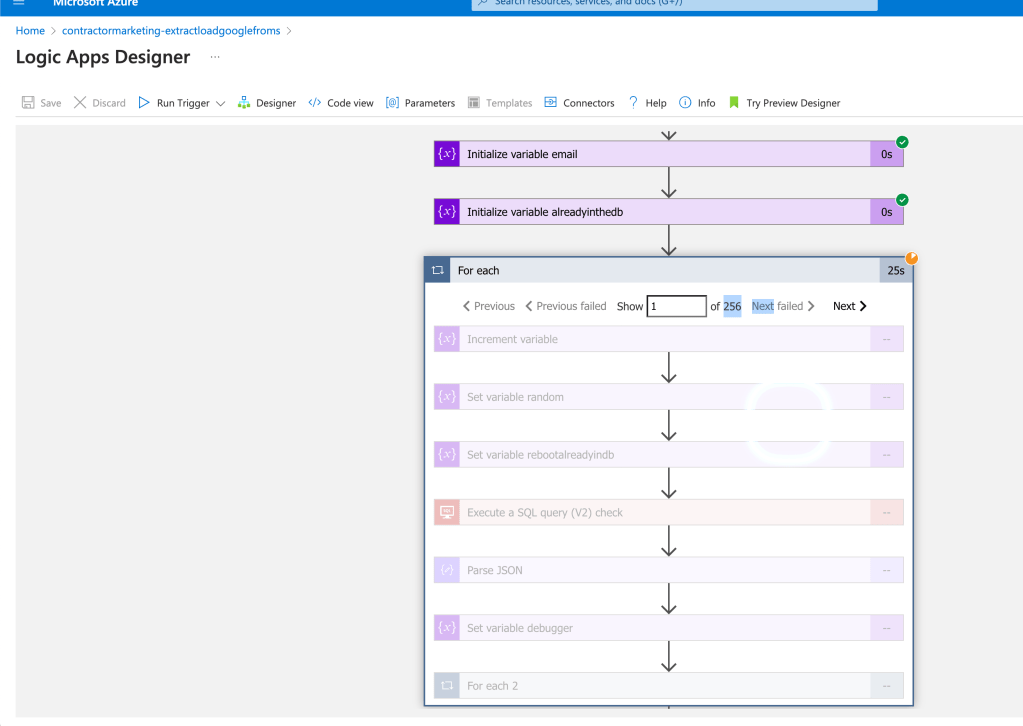Click the SQL query check connector icon
Screen dimensions: 1023x726
pos(447,512)
